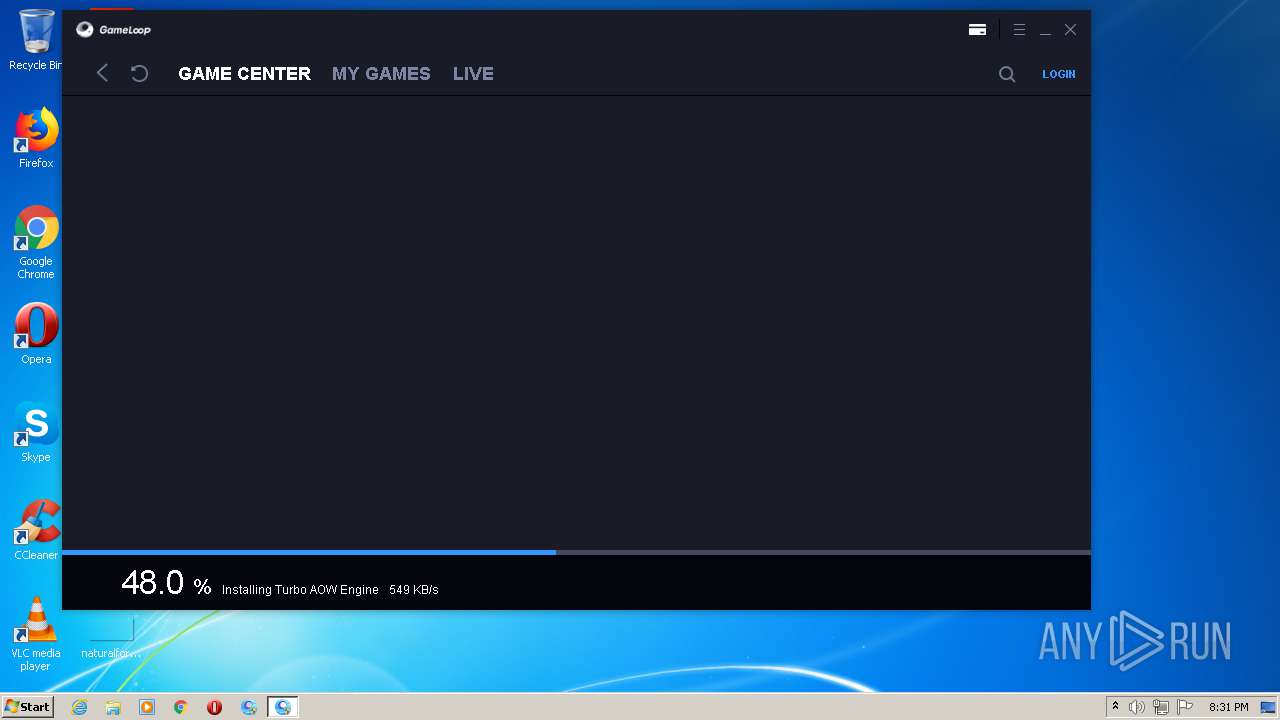1280x720 pixels.
Task: Open the network status tray icon
Action: pos(1161,707)
